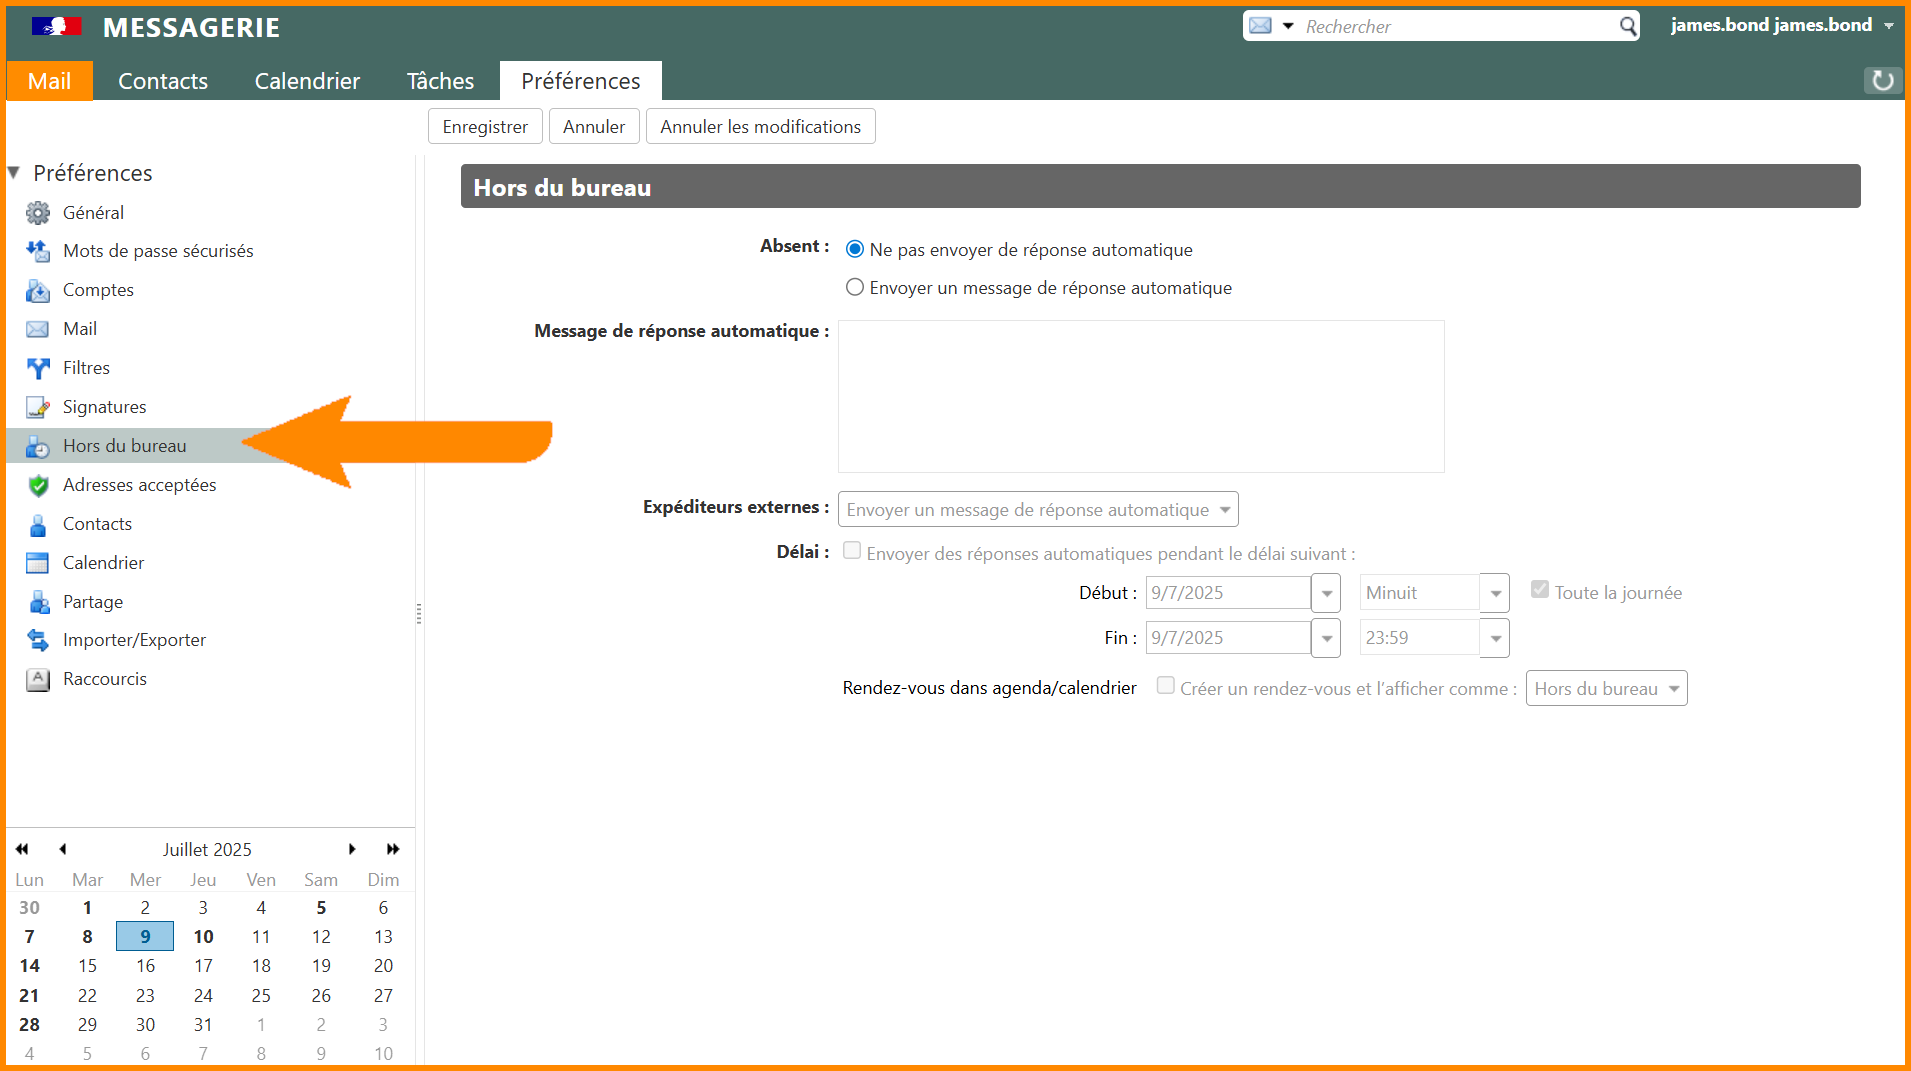Click the search magnifier icon

(1628, 26)
